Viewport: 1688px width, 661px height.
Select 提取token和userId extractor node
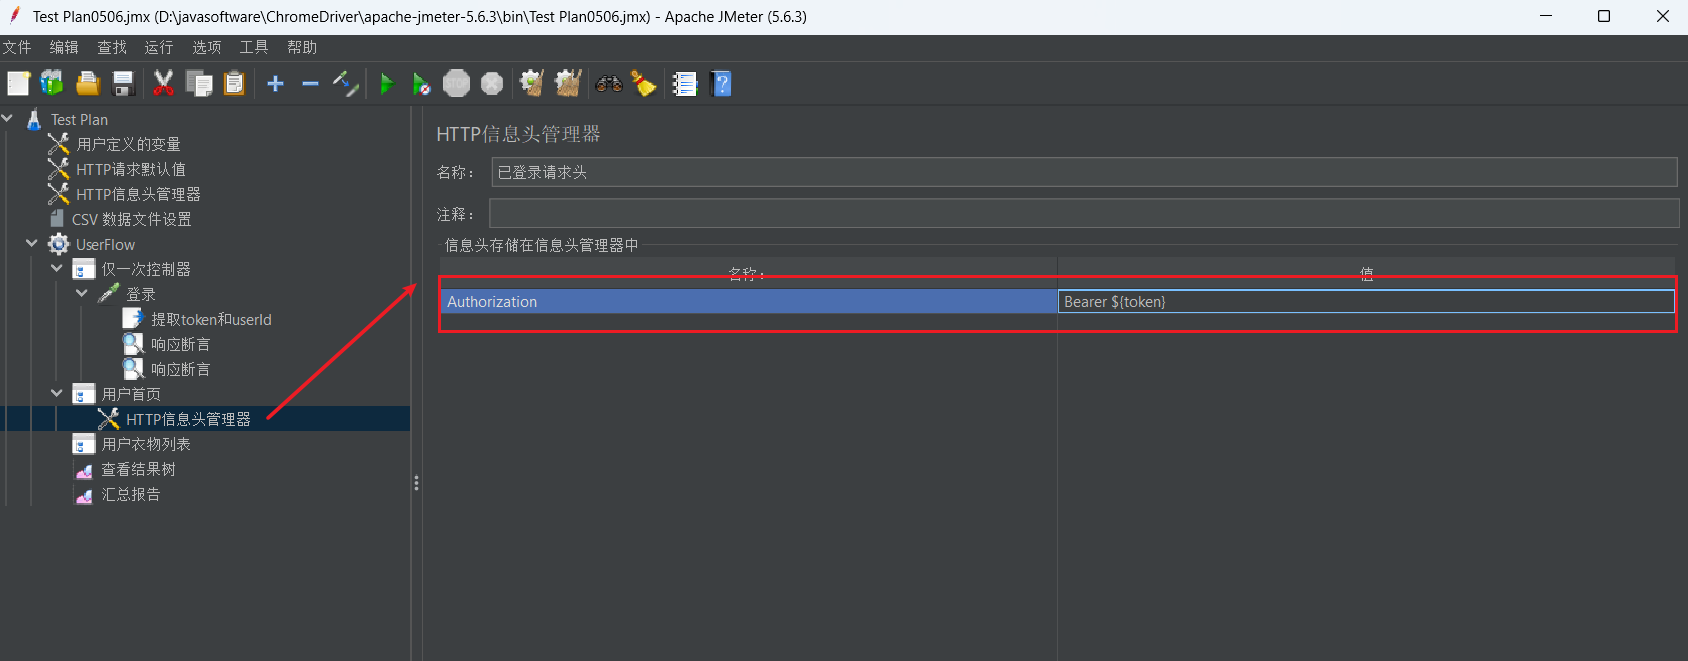(211, 320)
